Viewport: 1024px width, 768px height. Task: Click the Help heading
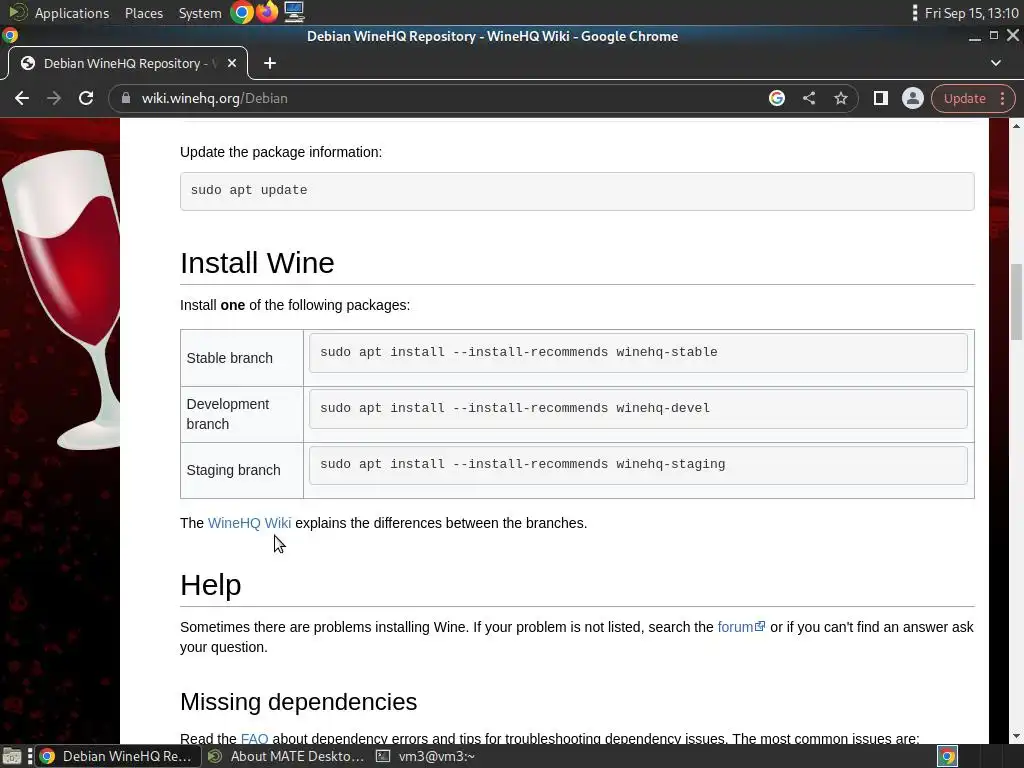click(210, 585)
